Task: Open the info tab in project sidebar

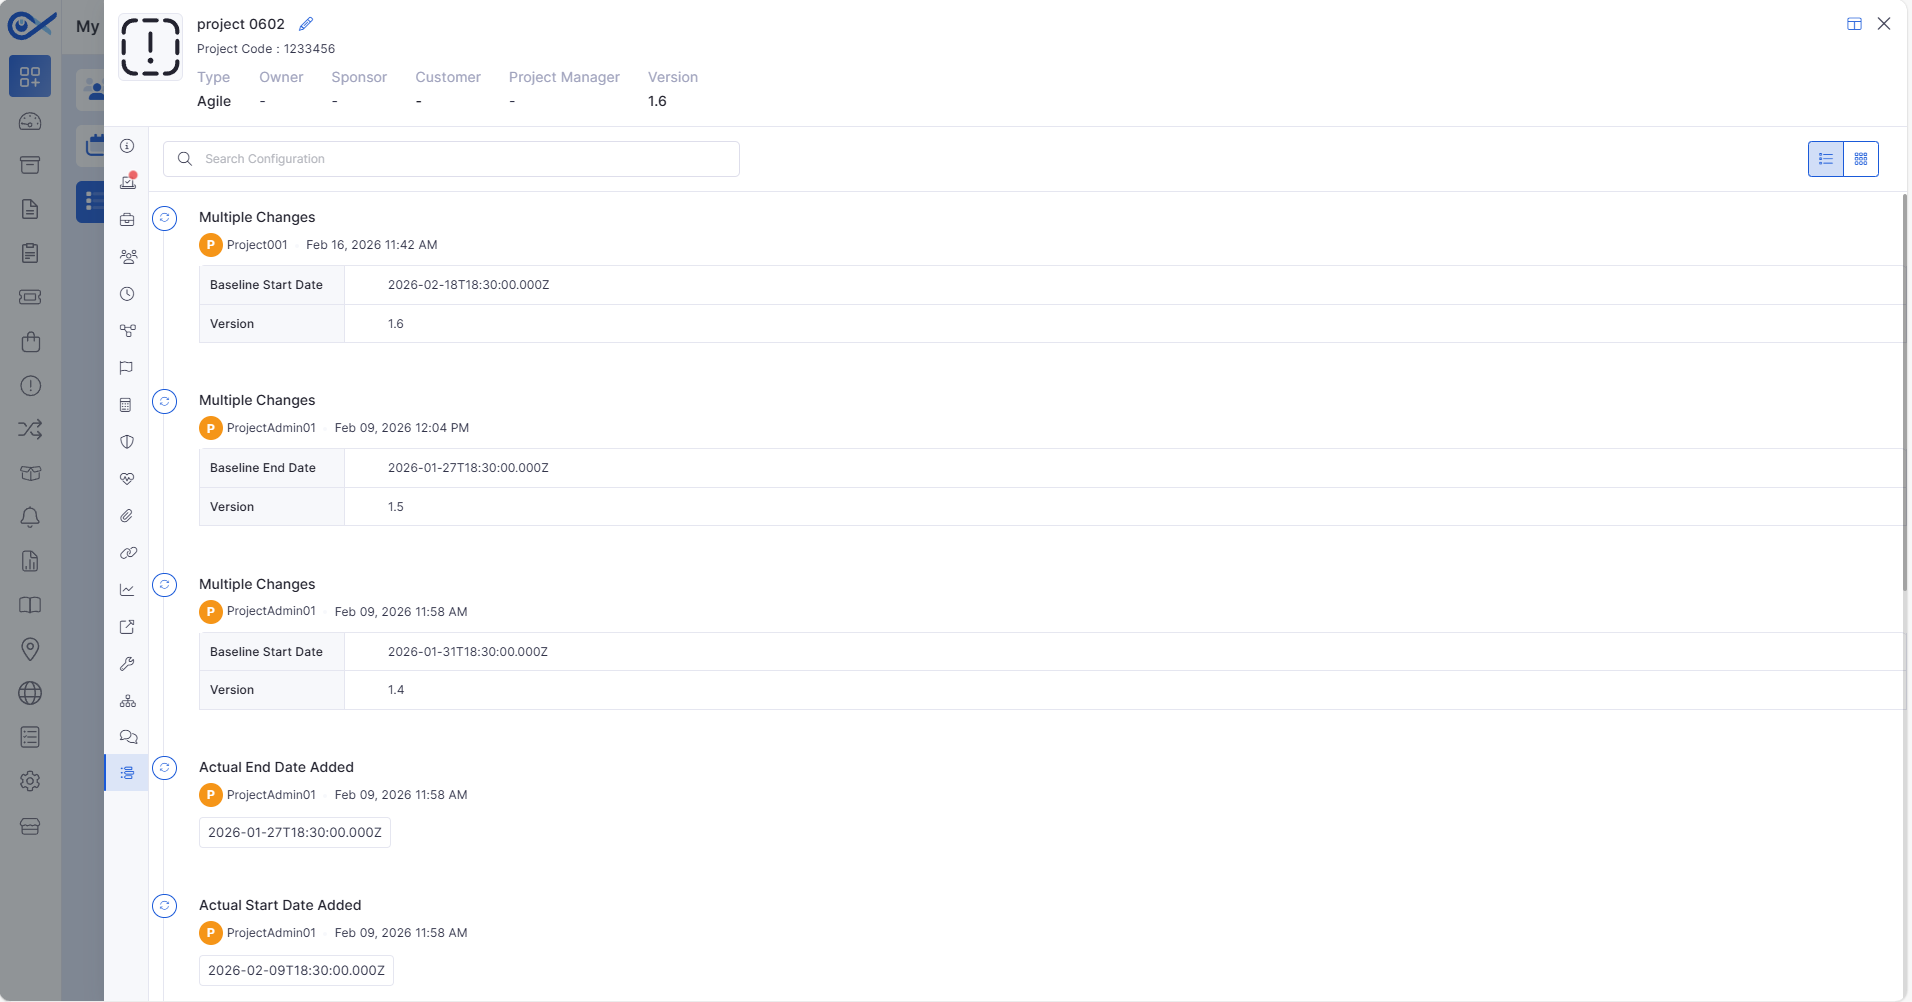Action: 127,146
